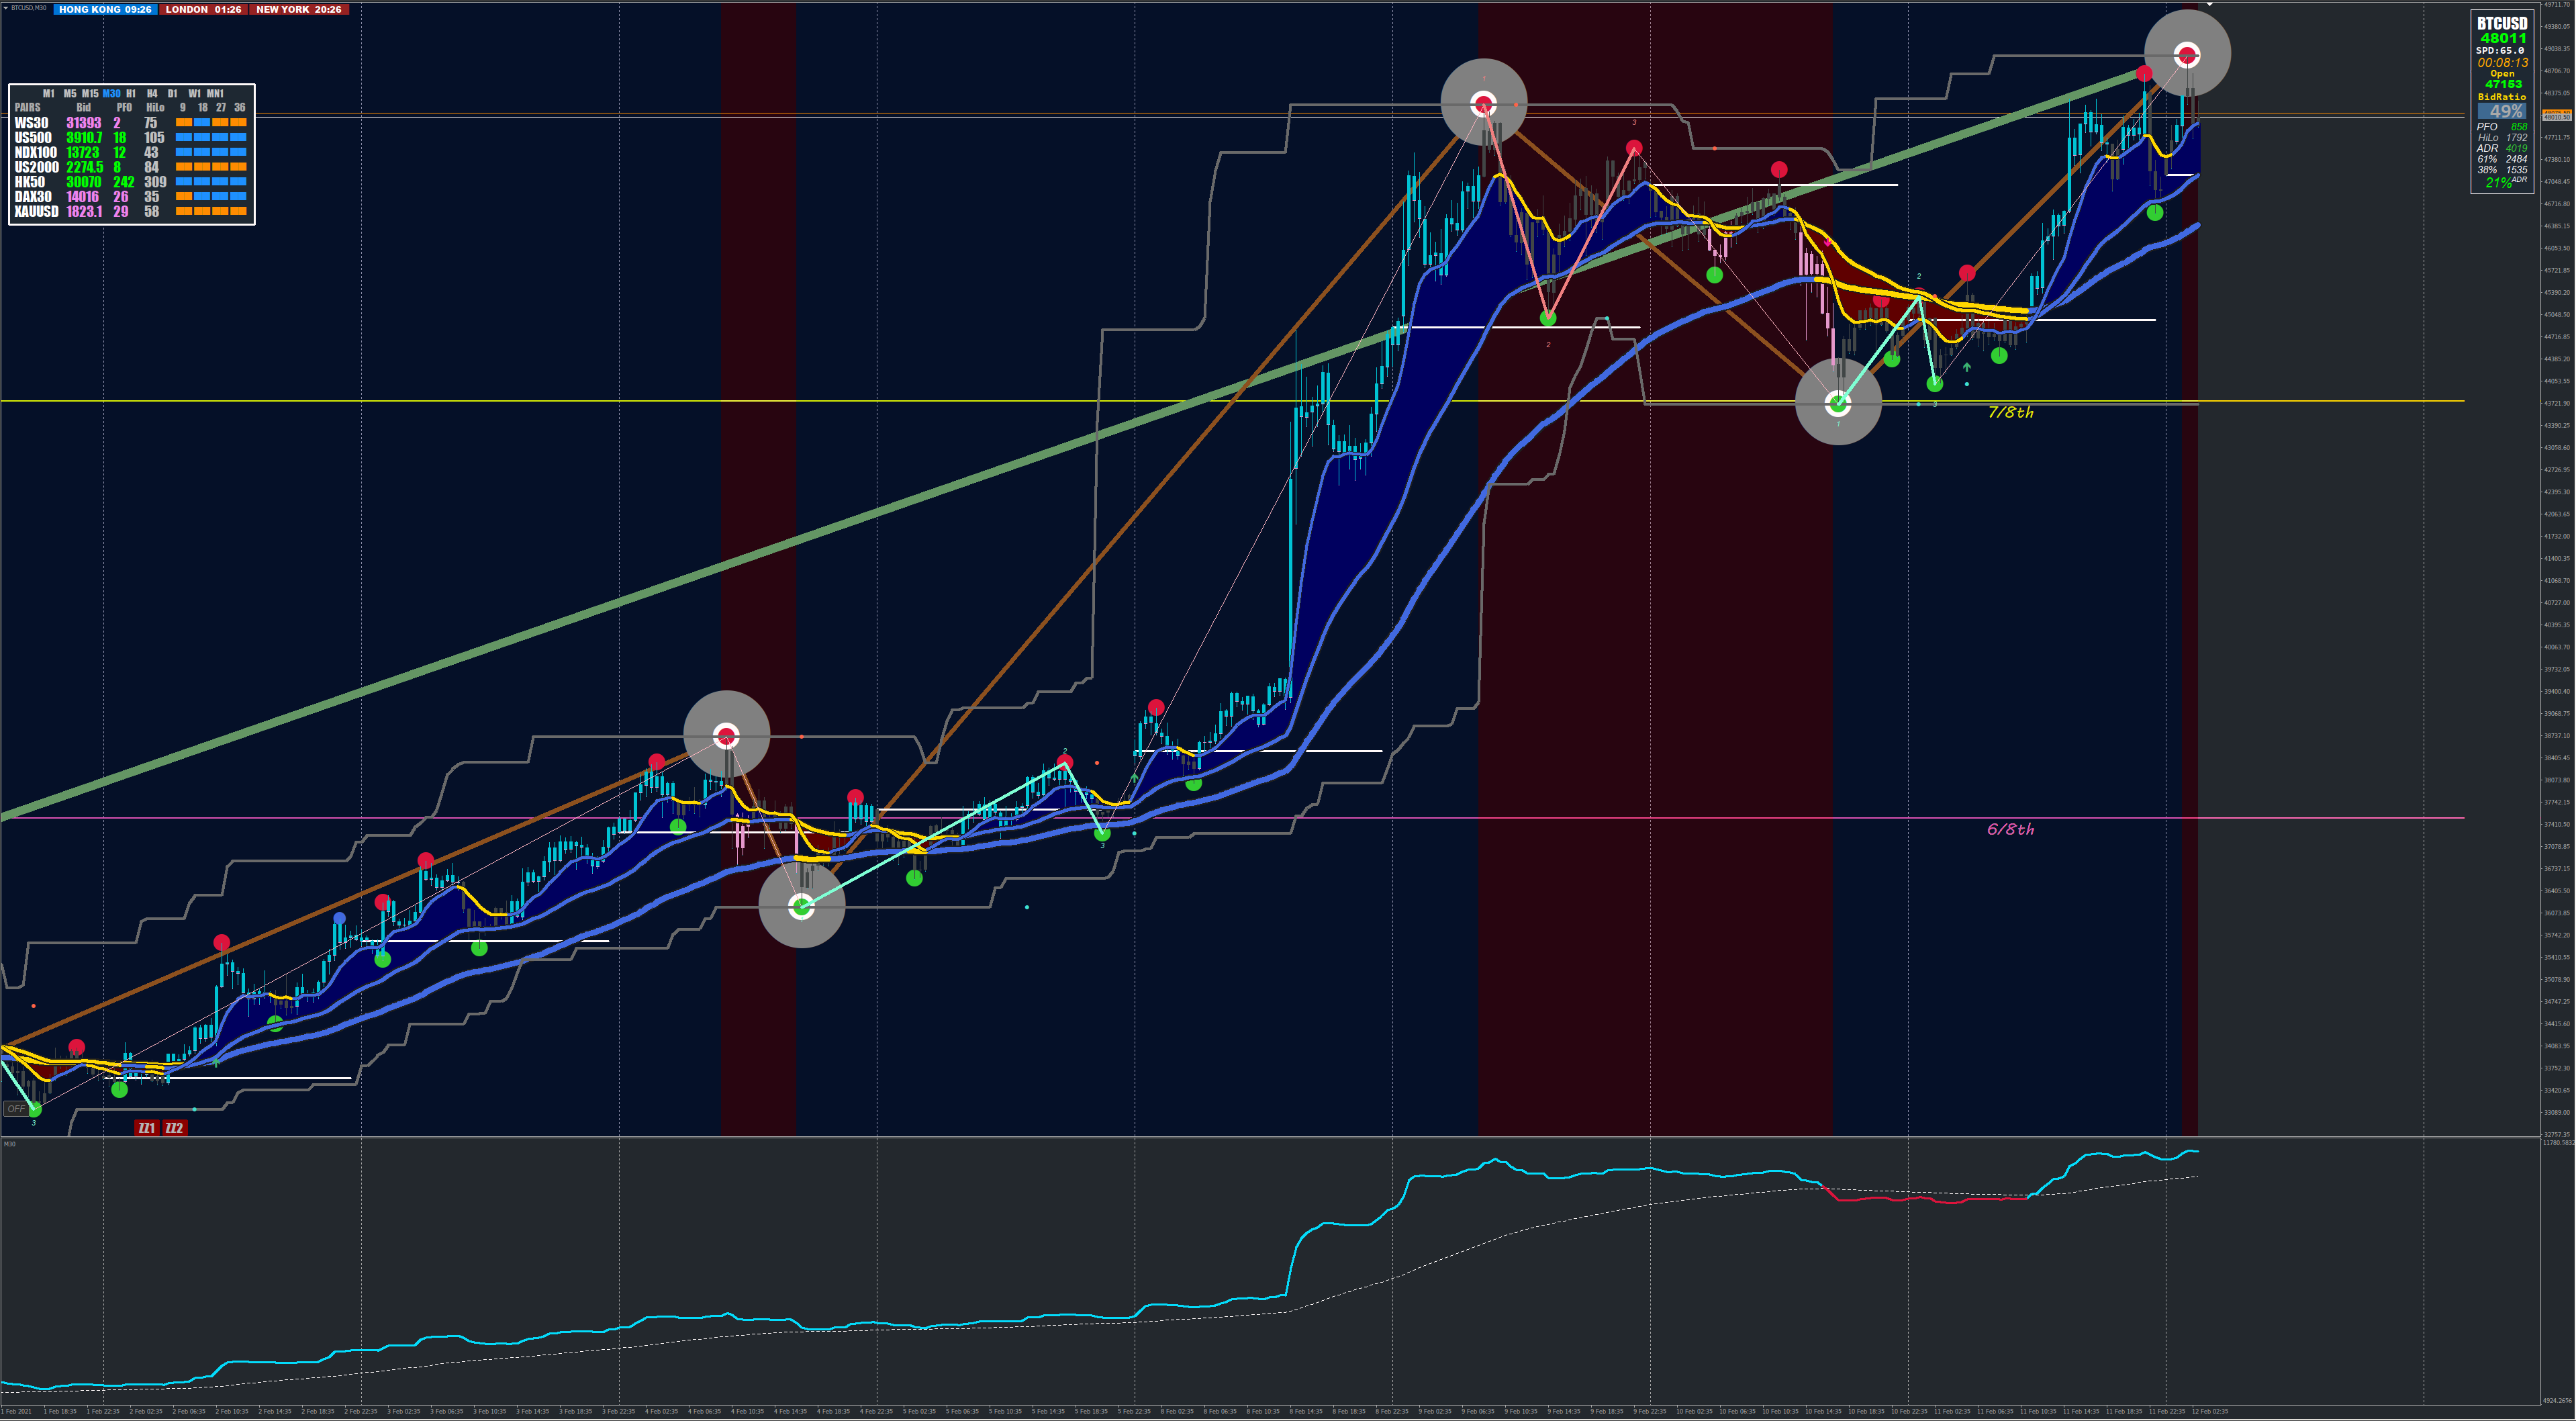Click the New York session clock
Viewport: 2576px width, 1421px height.
click(x=298, y=9)
